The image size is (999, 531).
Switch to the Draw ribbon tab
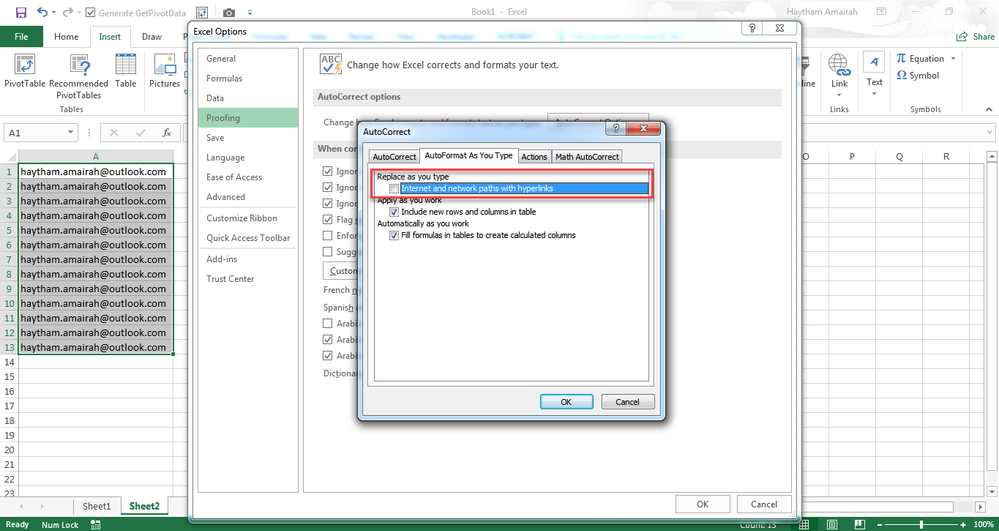[x=152, y=37]
